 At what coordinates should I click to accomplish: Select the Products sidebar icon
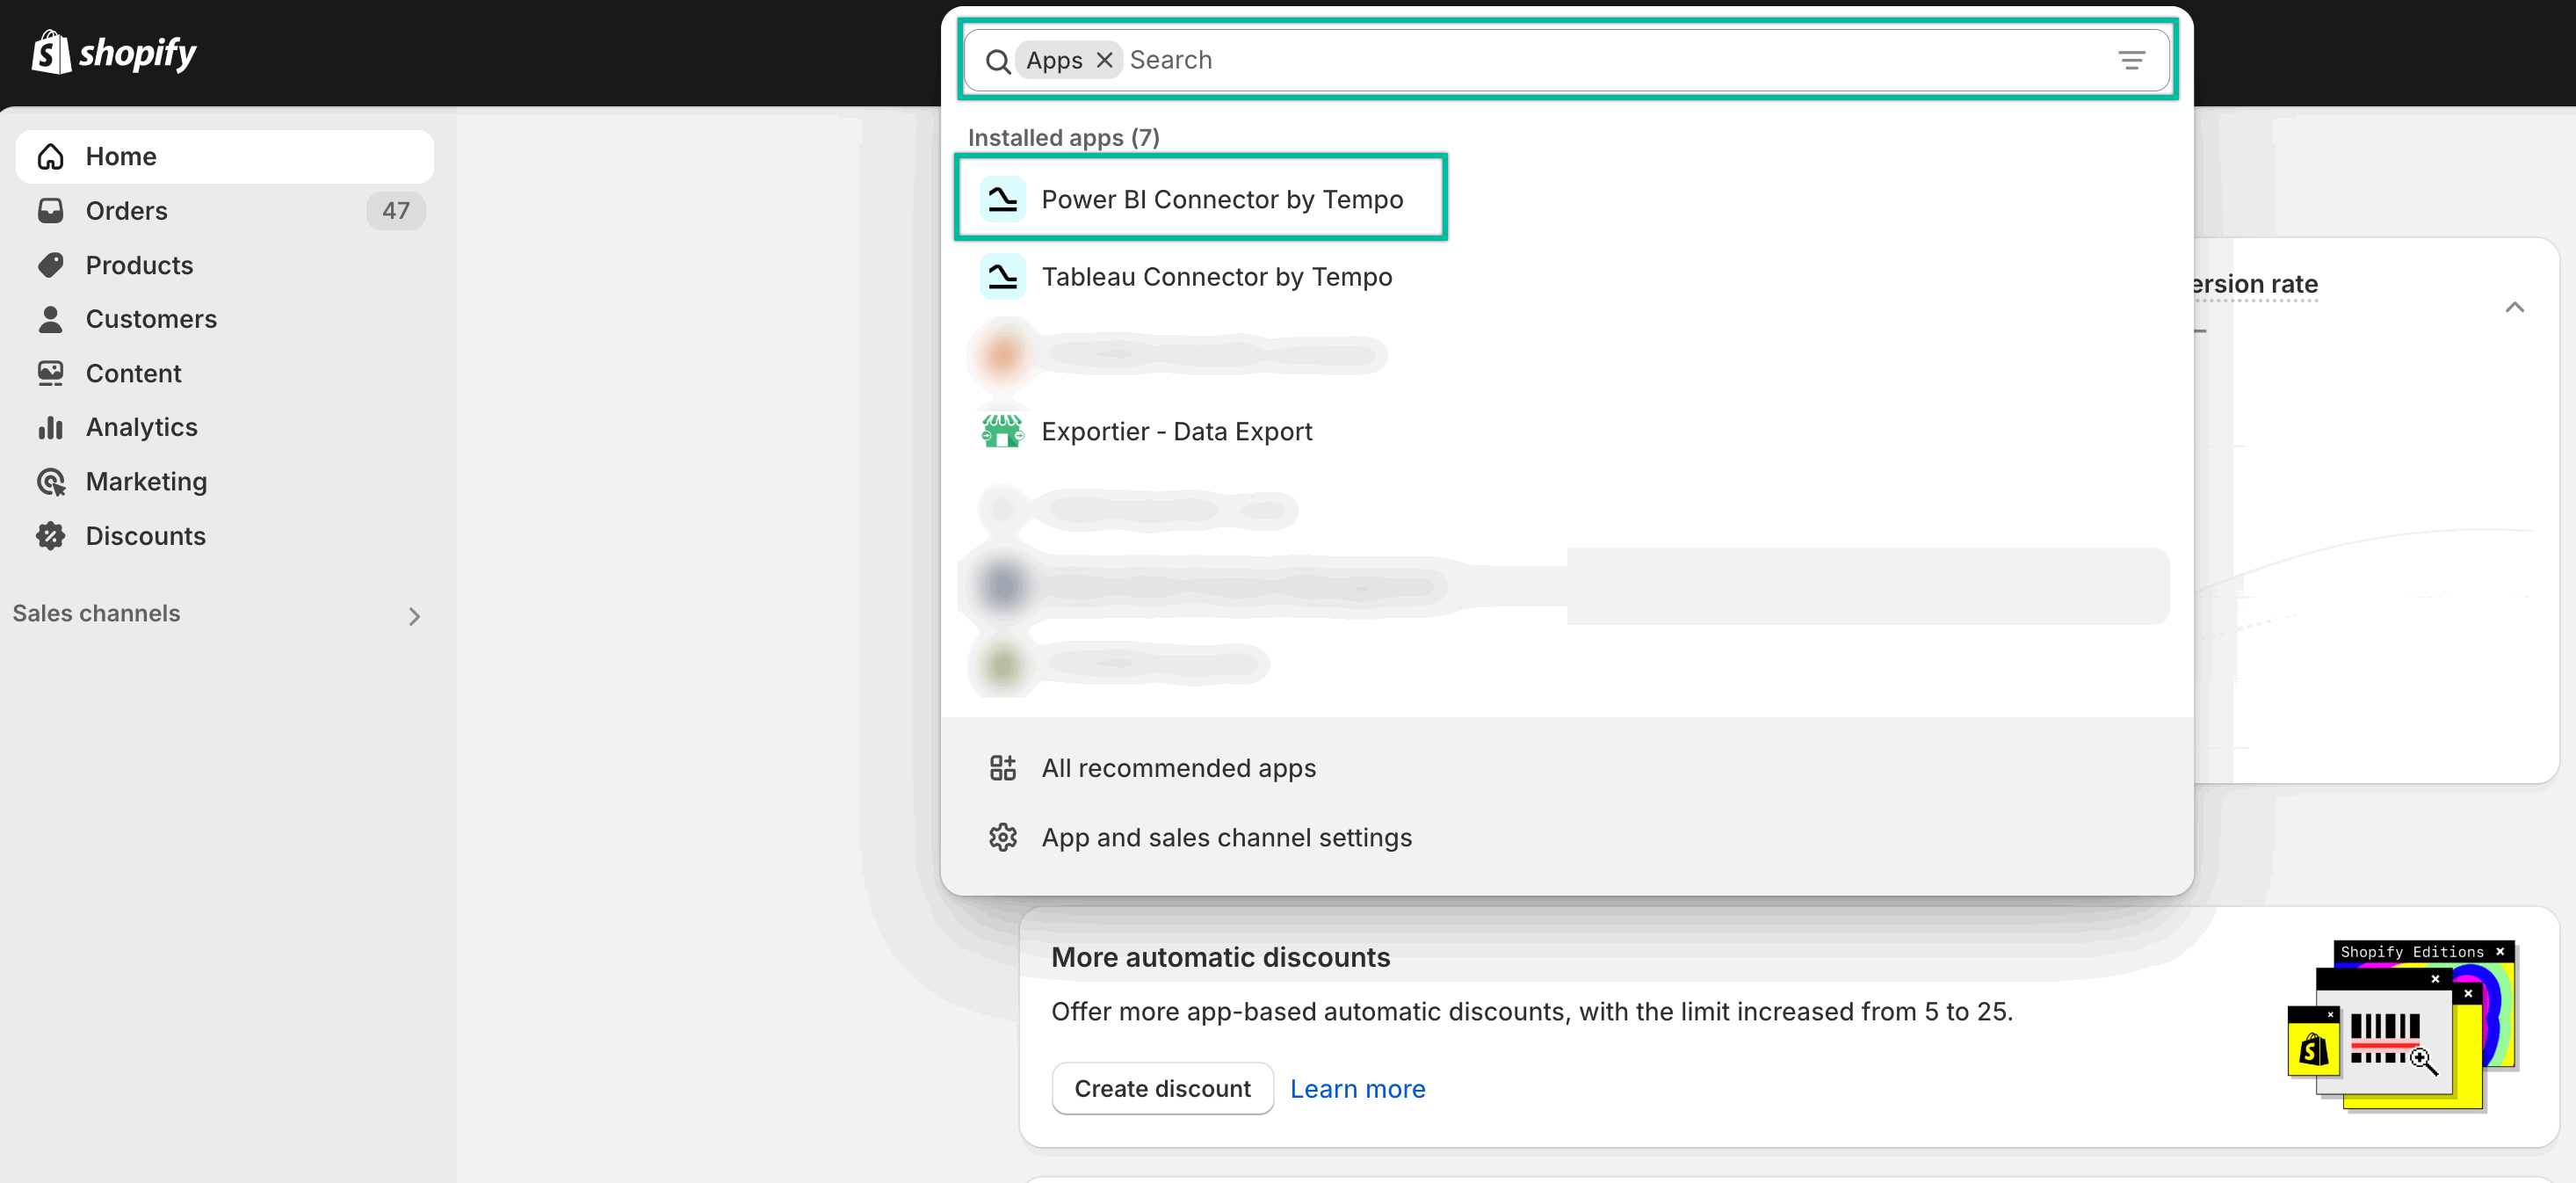click(51, 264)
